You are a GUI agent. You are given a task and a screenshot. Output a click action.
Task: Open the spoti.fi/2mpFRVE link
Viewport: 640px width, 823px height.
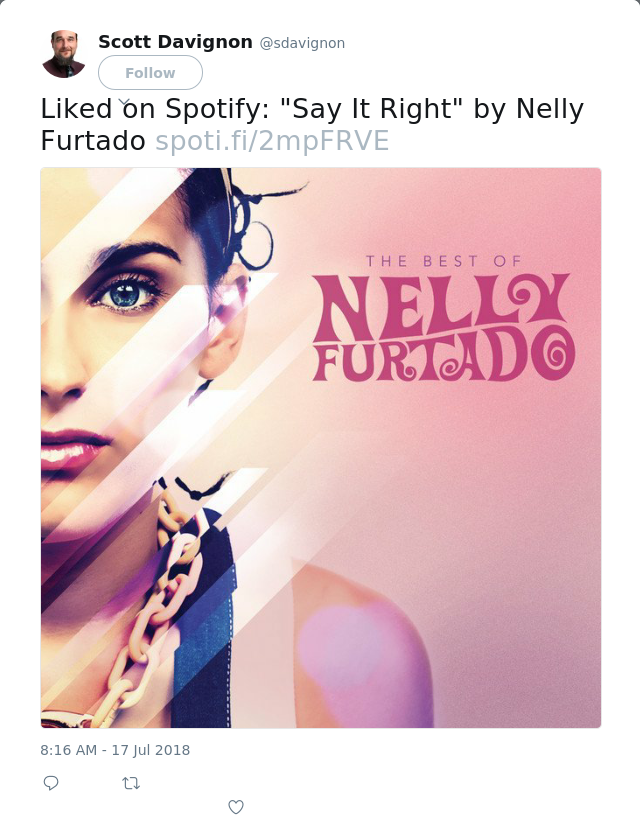(x=272, y=141)
